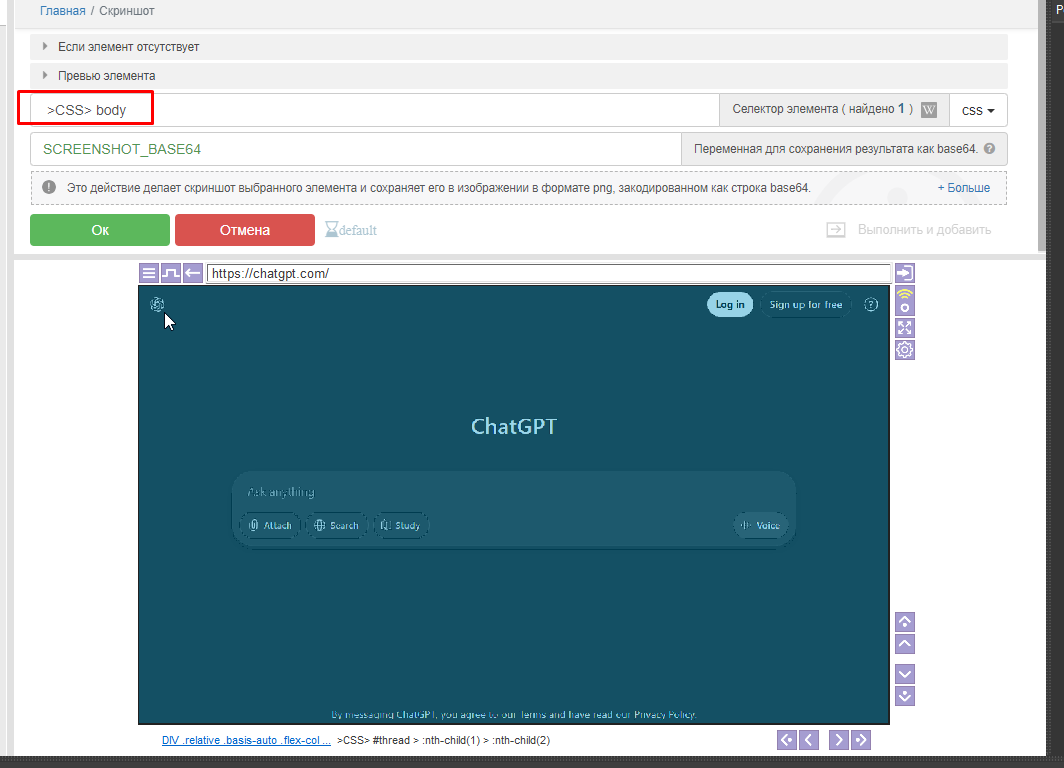This screenshot has height=768, width=1064.
Task: Click the "Log in" button in ChatGPT page
Action: tap(730, 305)
